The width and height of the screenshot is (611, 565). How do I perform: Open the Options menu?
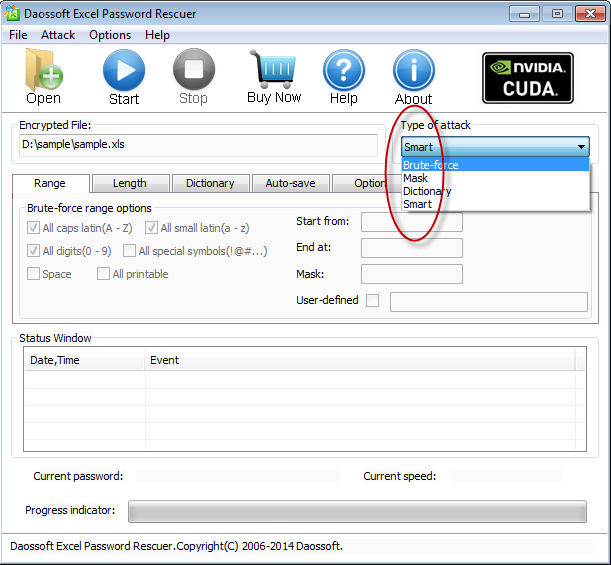pos(110,35)
